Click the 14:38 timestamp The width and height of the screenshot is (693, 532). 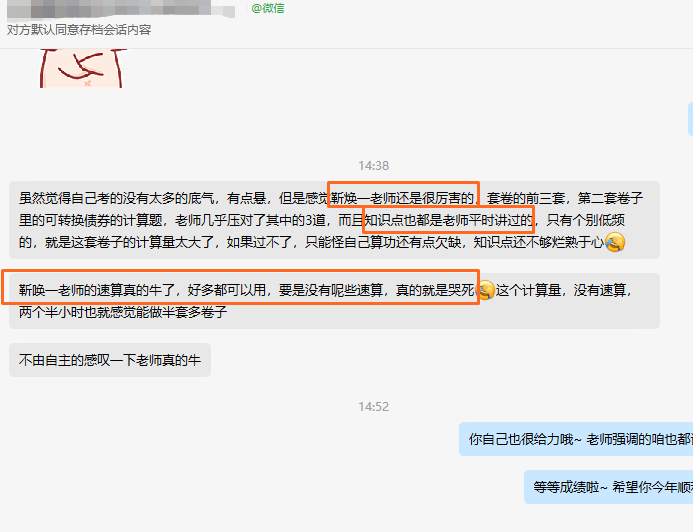(x=373, y=166)
